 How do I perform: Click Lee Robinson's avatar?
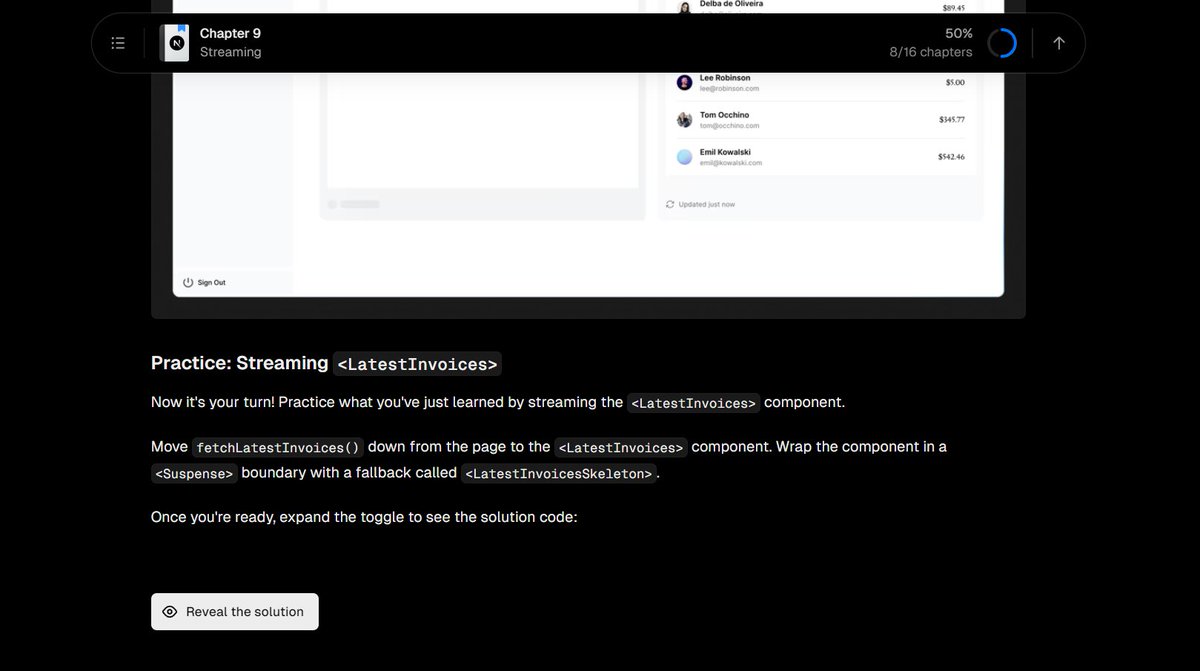click(685, 82)
